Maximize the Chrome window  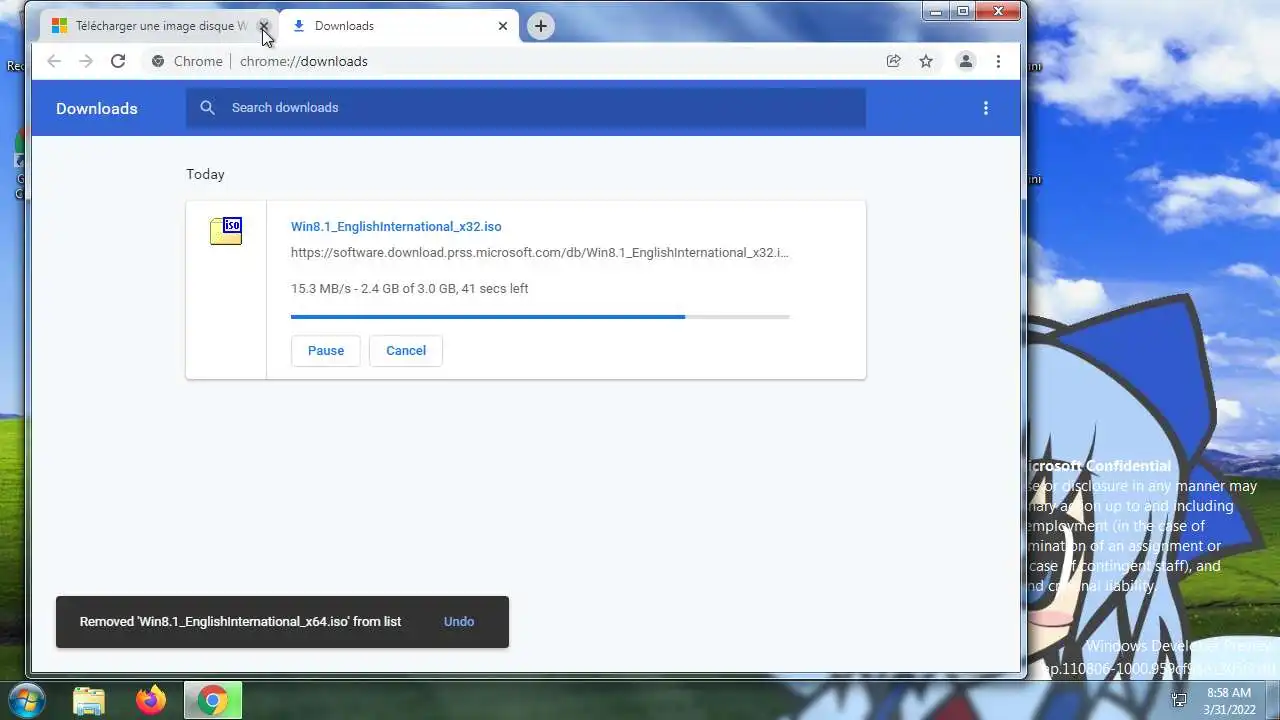click(x=963, y=12)
